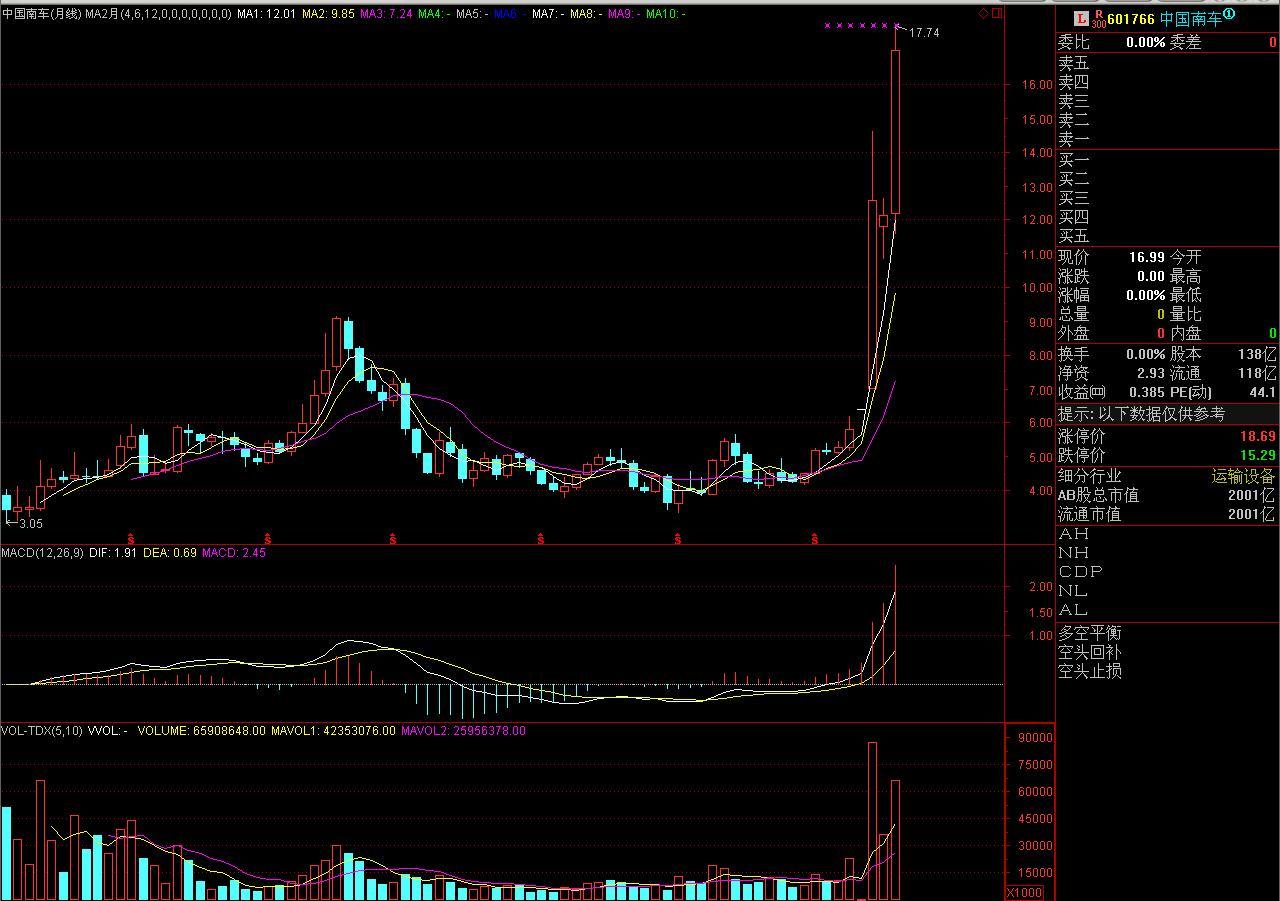Click the latest tall red candlestick
This screenshot has width=1280, height=901.
[x=895, y=131]
